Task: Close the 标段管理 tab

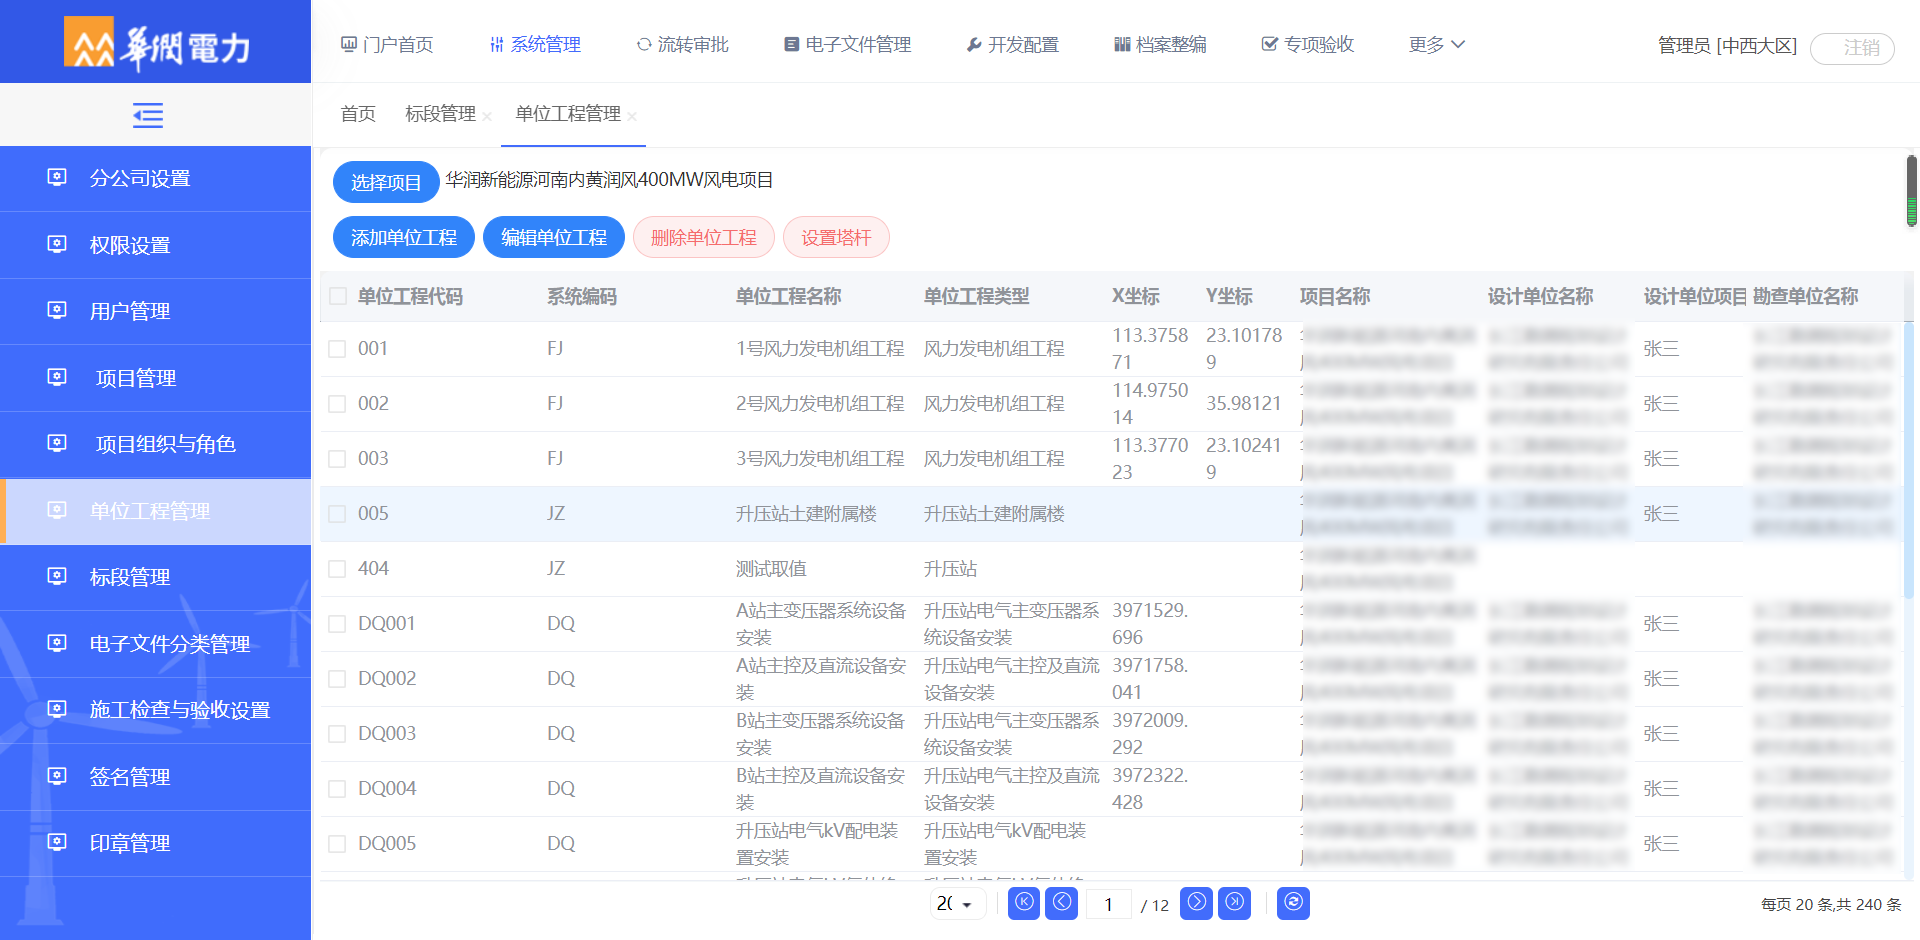Action: tap(487, 117)
